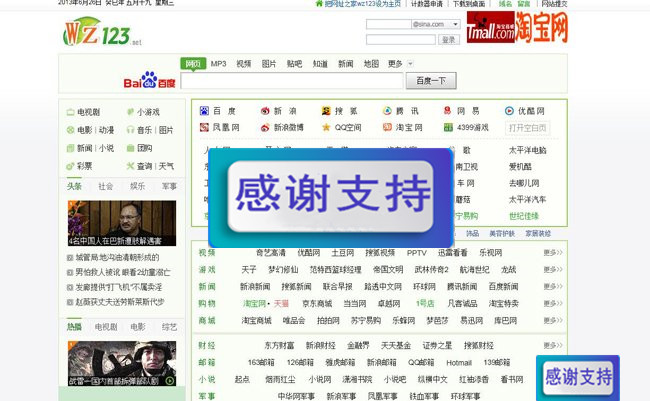This screenshot has width=650, height=401.
Task: Click the star icon beside QQ空间
Action: [326, 127]
